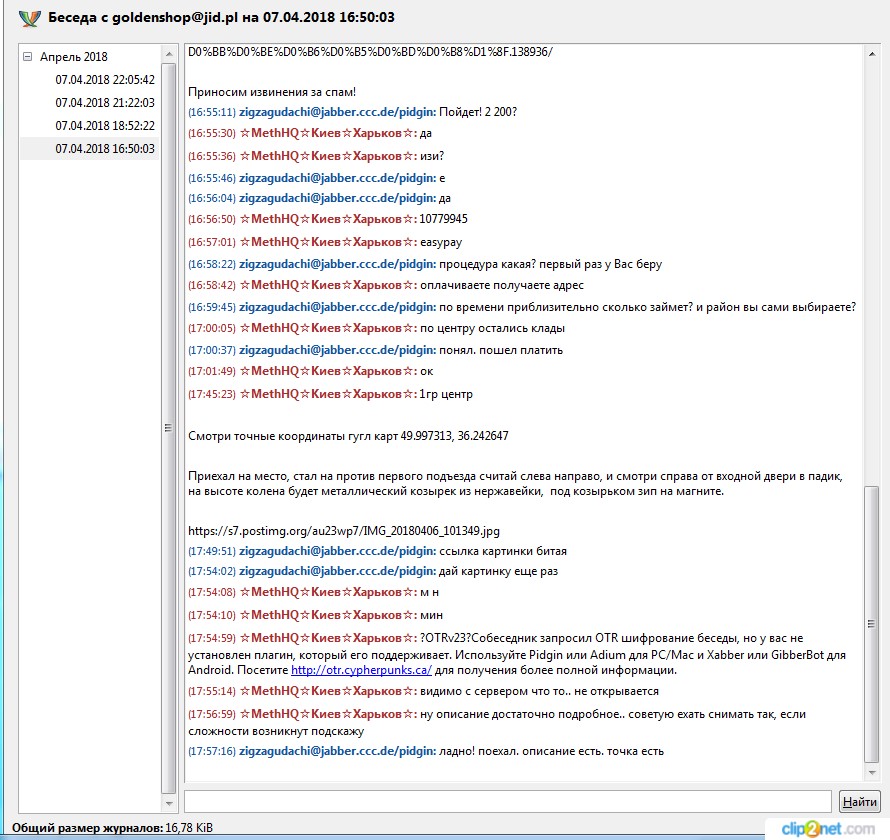Click the message '1гр центр'
The width and height of the screenshot is (890, 840).
pyautogui.click(x=446, y=394)
